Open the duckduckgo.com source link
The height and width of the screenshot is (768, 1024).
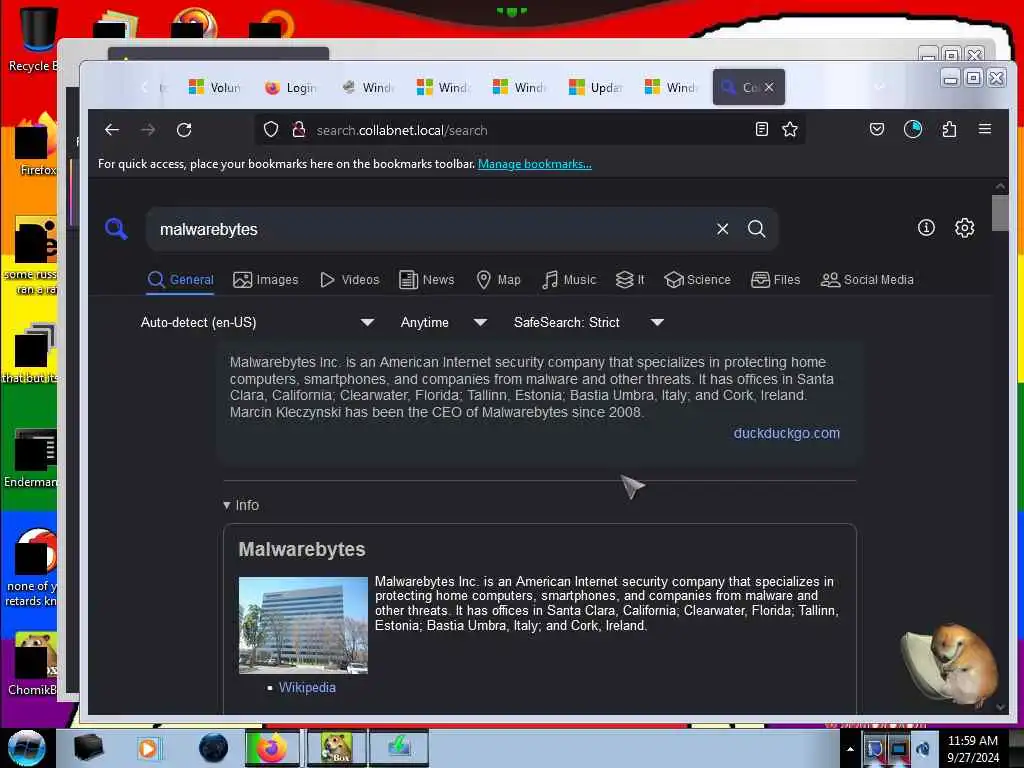point(786,433)
